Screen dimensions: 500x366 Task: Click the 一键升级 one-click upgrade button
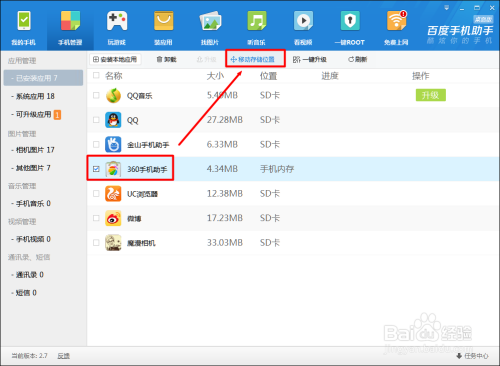coord(310,59)
